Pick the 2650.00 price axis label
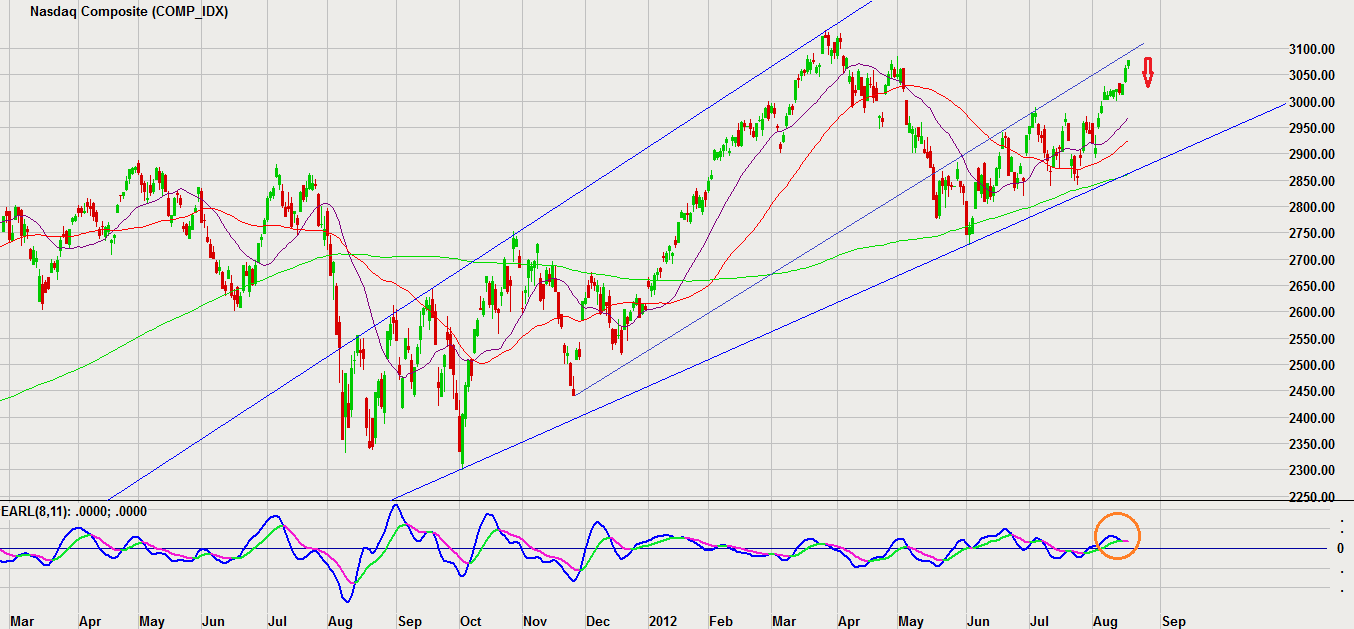 pyautogui.click(x=1309, y=286)
